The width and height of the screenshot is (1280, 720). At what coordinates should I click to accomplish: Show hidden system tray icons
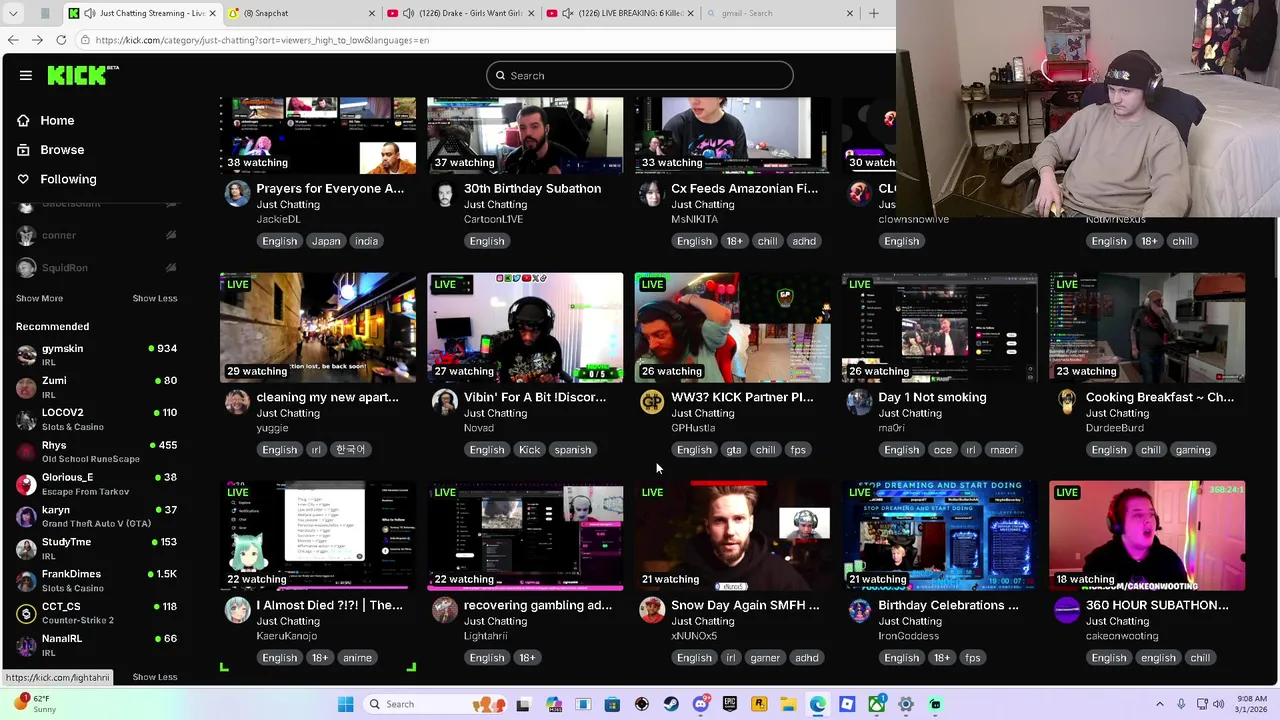[x=1160, y=704]
